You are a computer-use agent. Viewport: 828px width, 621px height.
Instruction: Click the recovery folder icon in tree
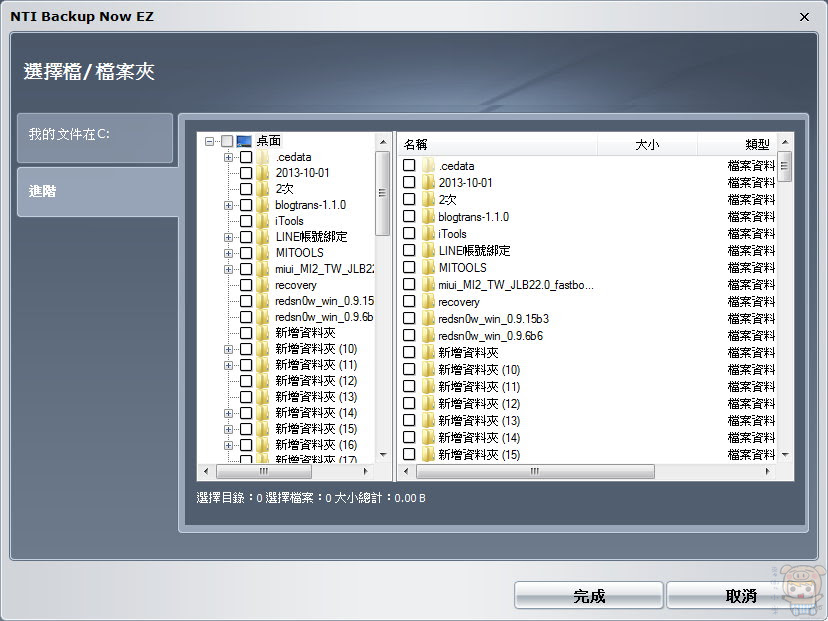point(263,285)
